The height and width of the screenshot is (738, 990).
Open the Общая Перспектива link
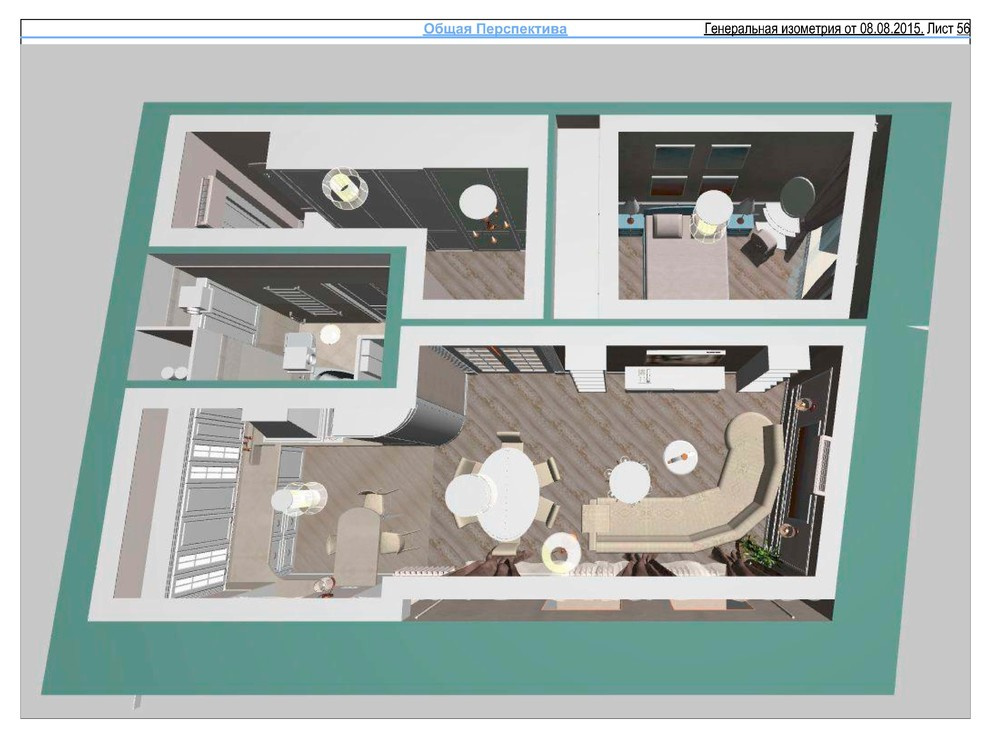[x=495, y=29]
